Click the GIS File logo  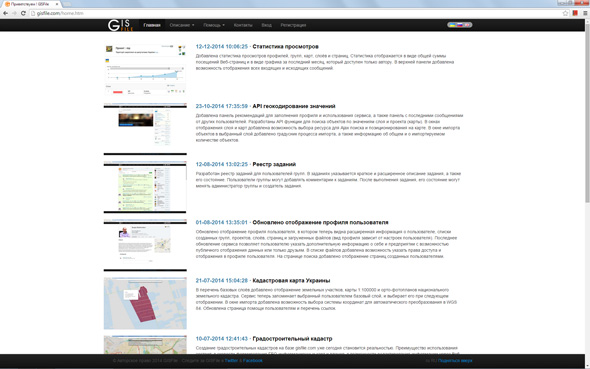(x=120, y=25)
